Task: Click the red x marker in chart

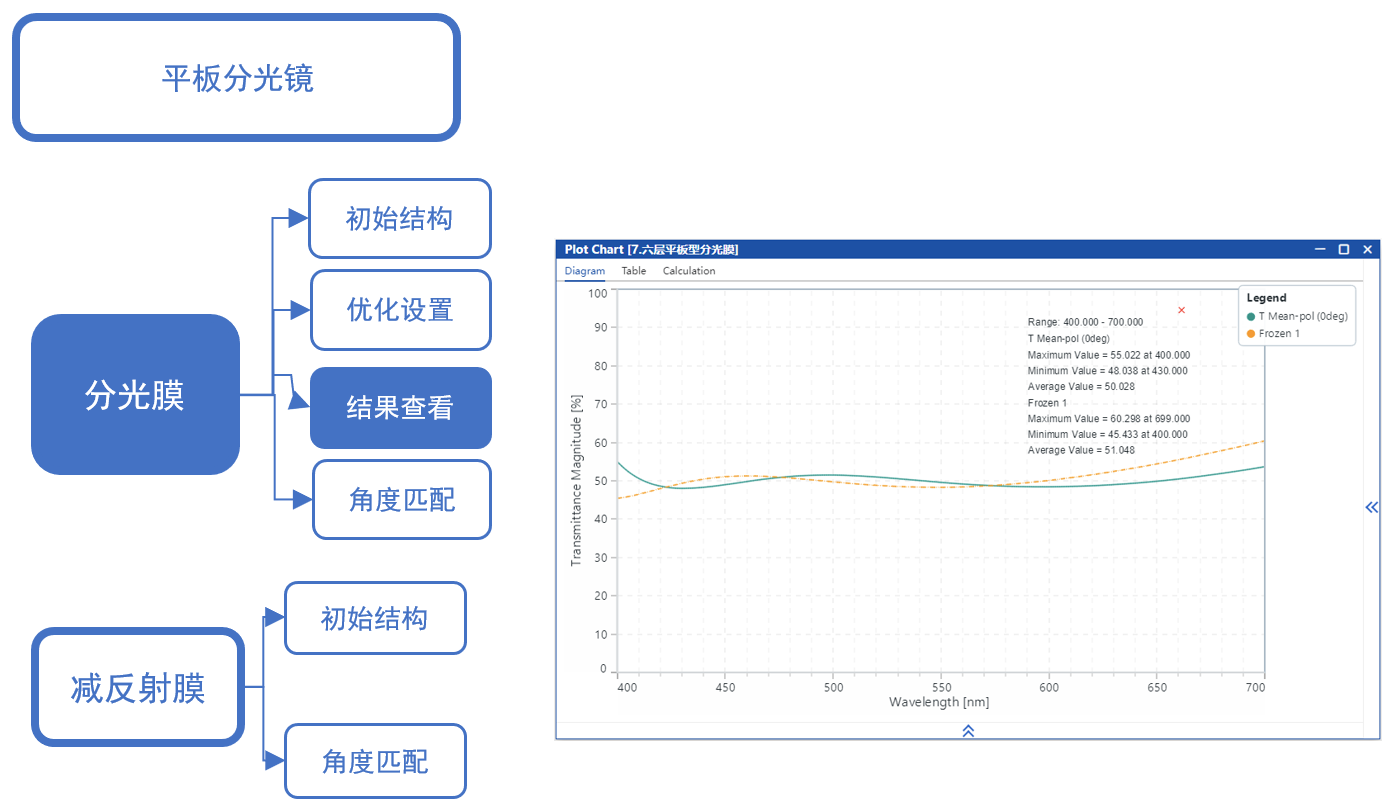Action: point(1181,310)
